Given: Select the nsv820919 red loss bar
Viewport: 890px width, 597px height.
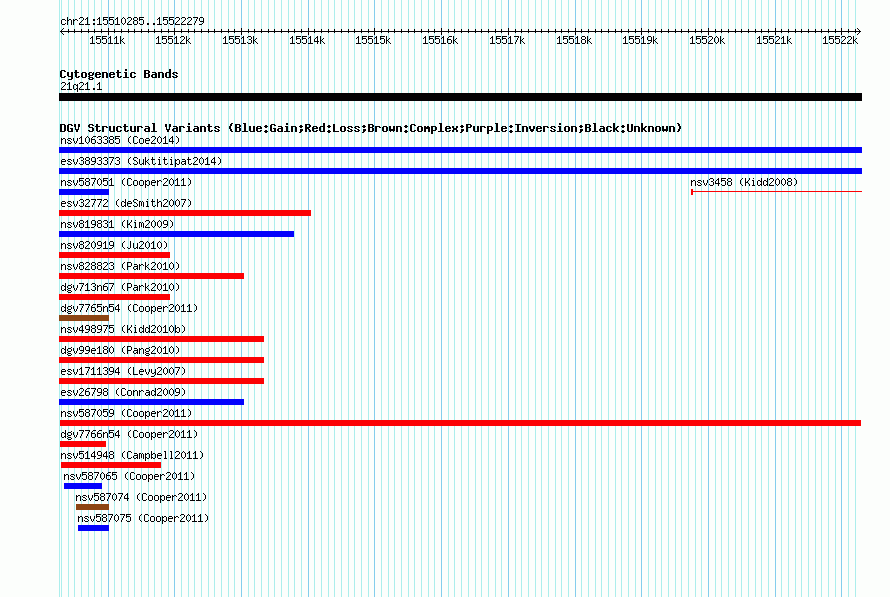Looking at the screenshot, I should (115, 255).
